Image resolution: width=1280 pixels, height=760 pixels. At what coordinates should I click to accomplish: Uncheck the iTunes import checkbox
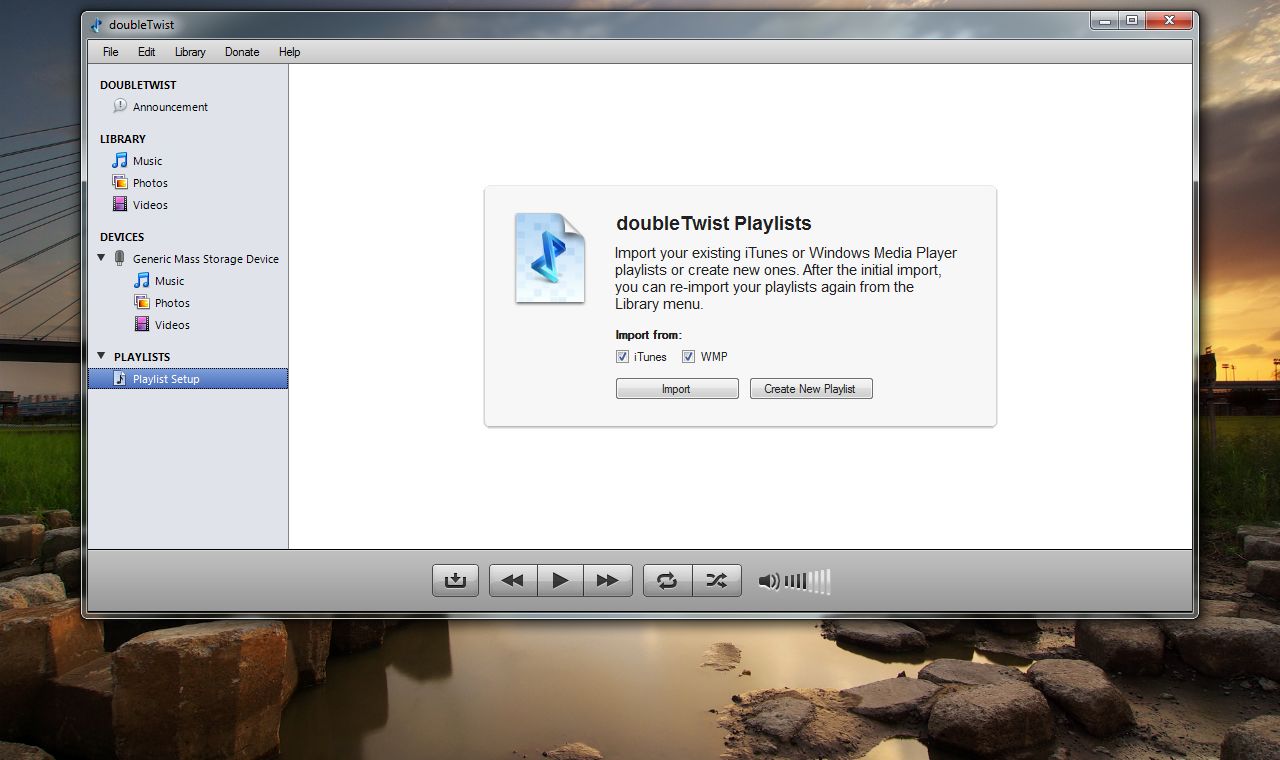622,357
